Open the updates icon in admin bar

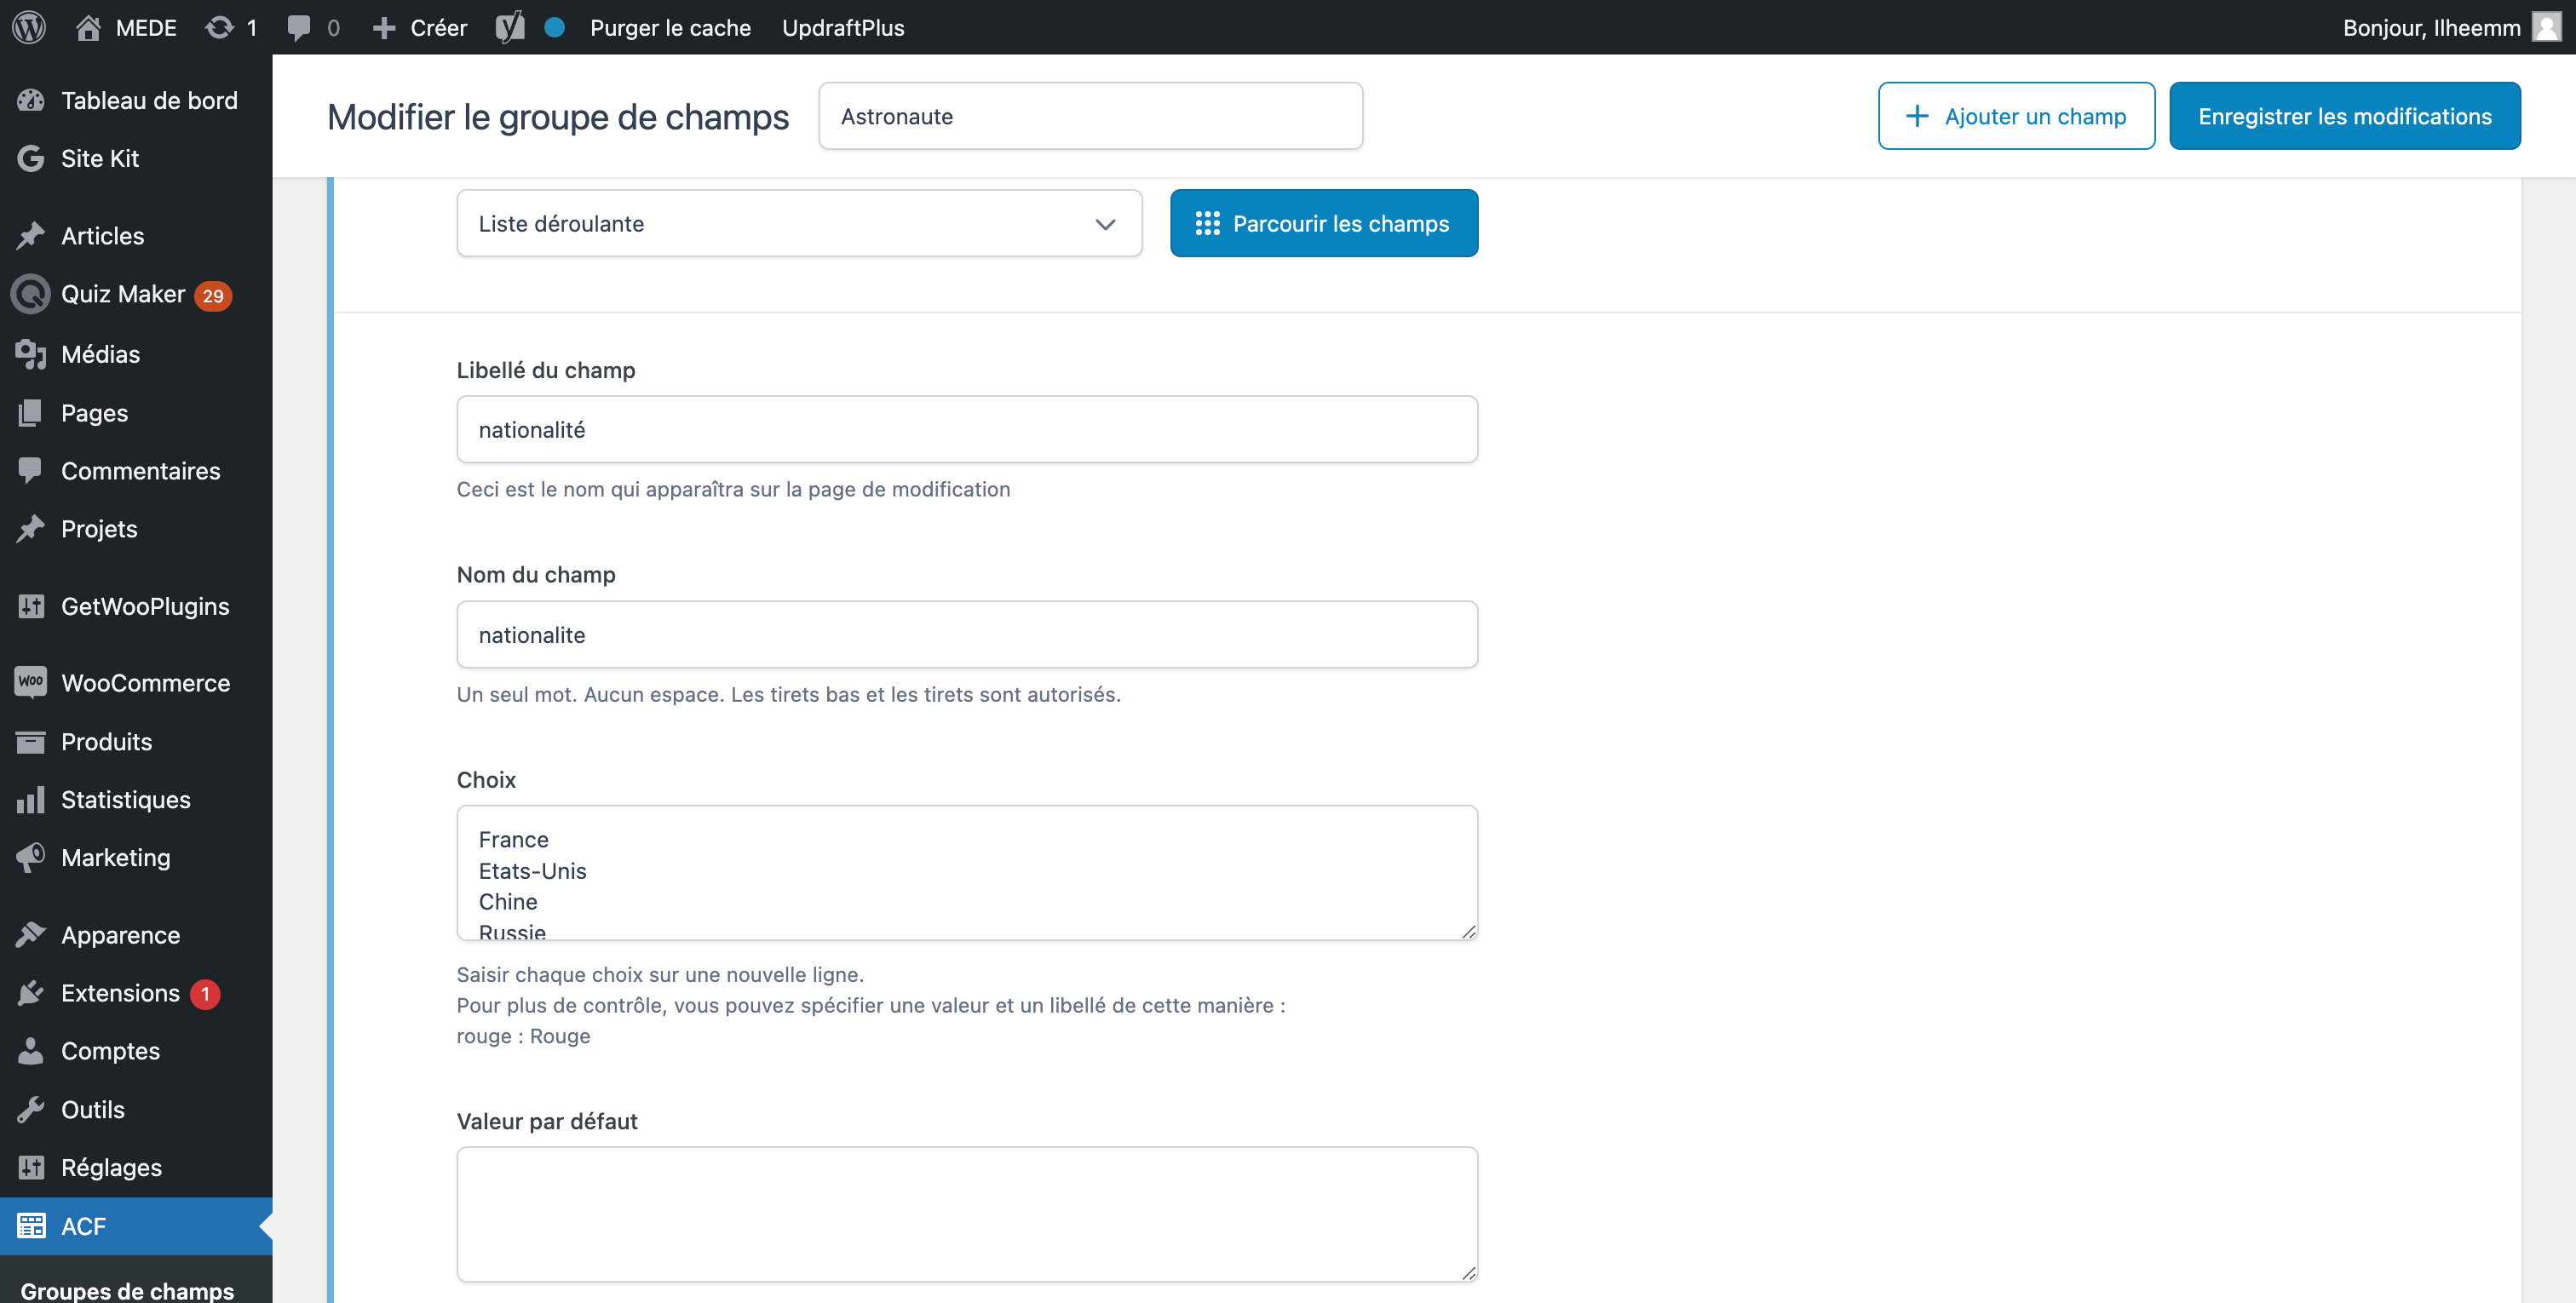(219, 27)
